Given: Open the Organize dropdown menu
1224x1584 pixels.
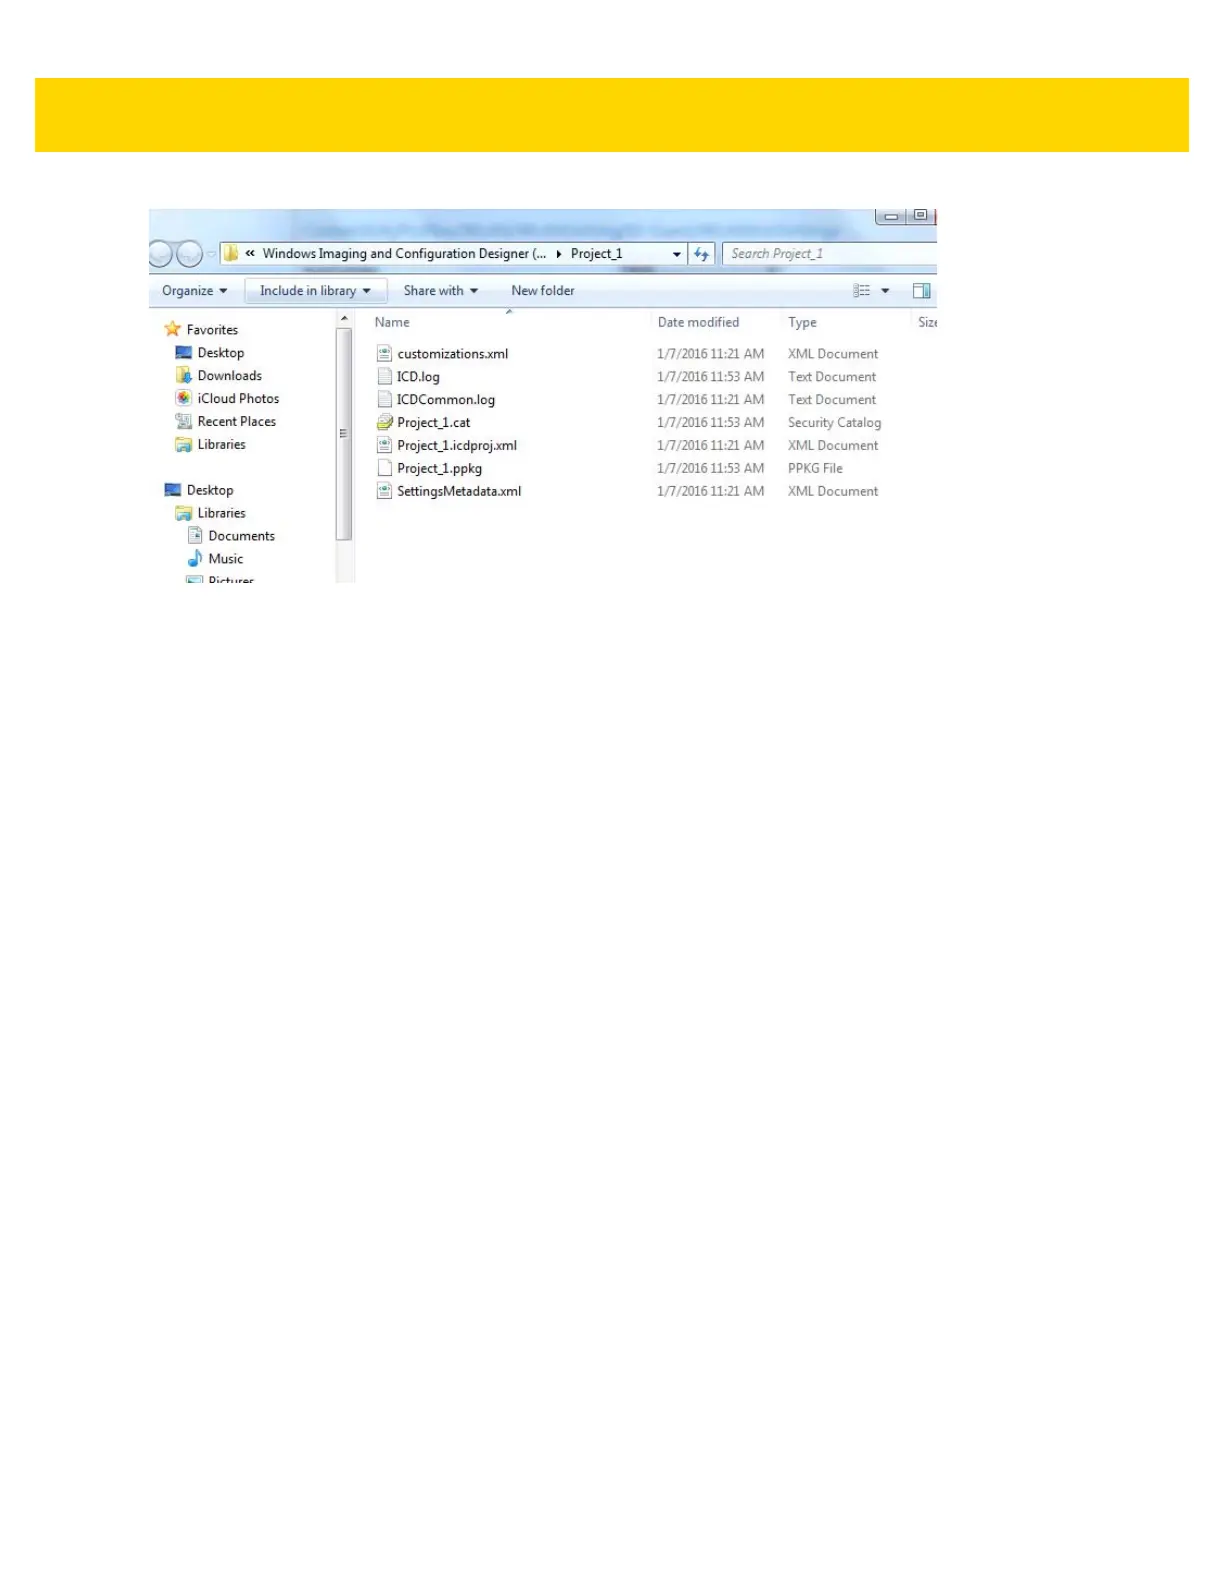Looking at the screenshot, I should pyautogui.click(x=195, y=291).
